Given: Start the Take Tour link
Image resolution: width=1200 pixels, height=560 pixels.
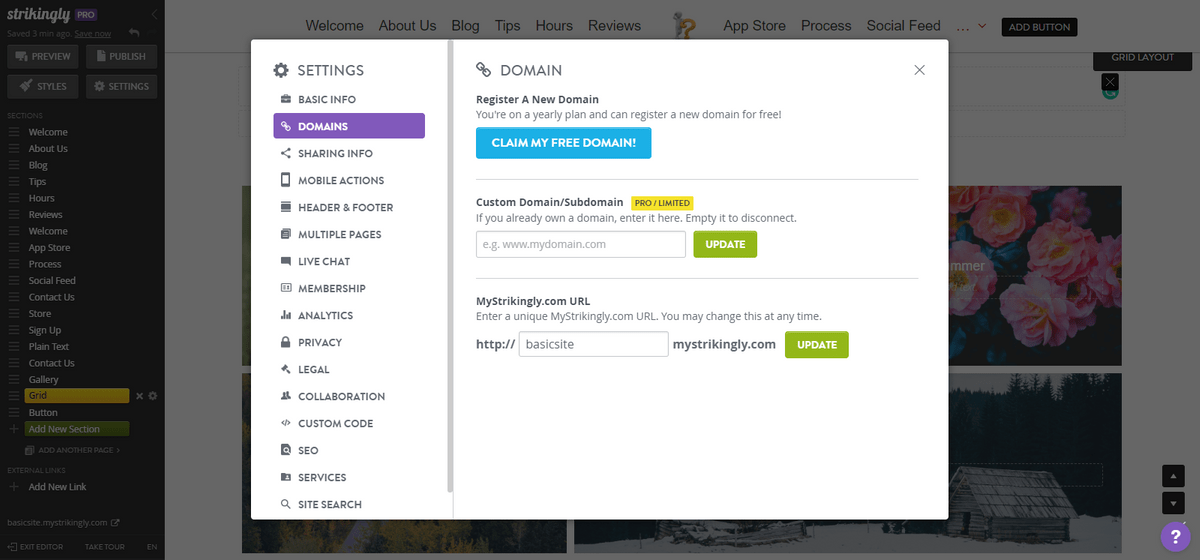Looking at the screenshot, I should click(x=104, y=547).
